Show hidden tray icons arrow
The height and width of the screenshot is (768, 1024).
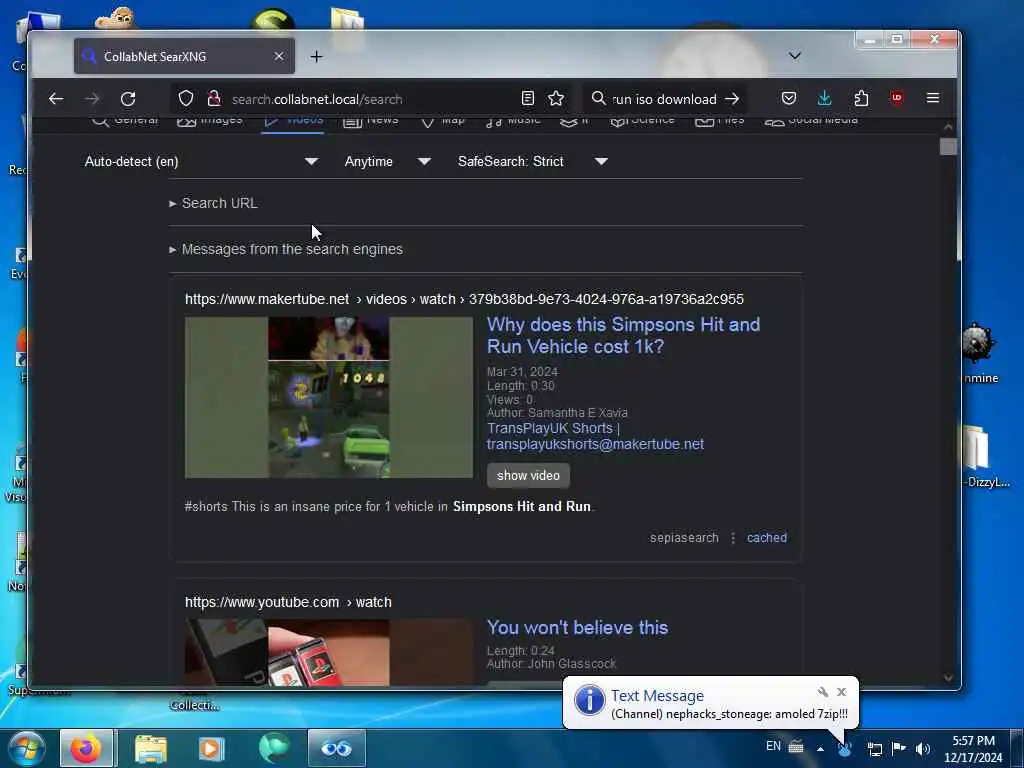pos(820,748)
